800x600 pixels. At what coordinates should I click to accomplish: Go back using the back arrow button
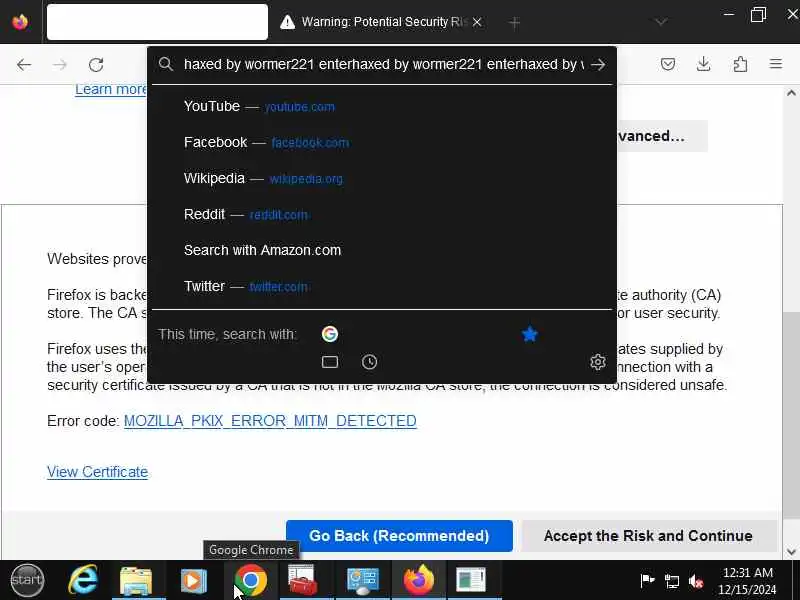[24, 65]
